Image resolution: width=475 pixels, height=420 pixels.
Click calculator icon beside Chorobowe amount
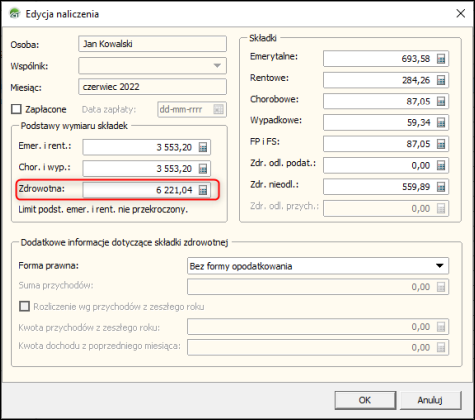click(441, 101)
